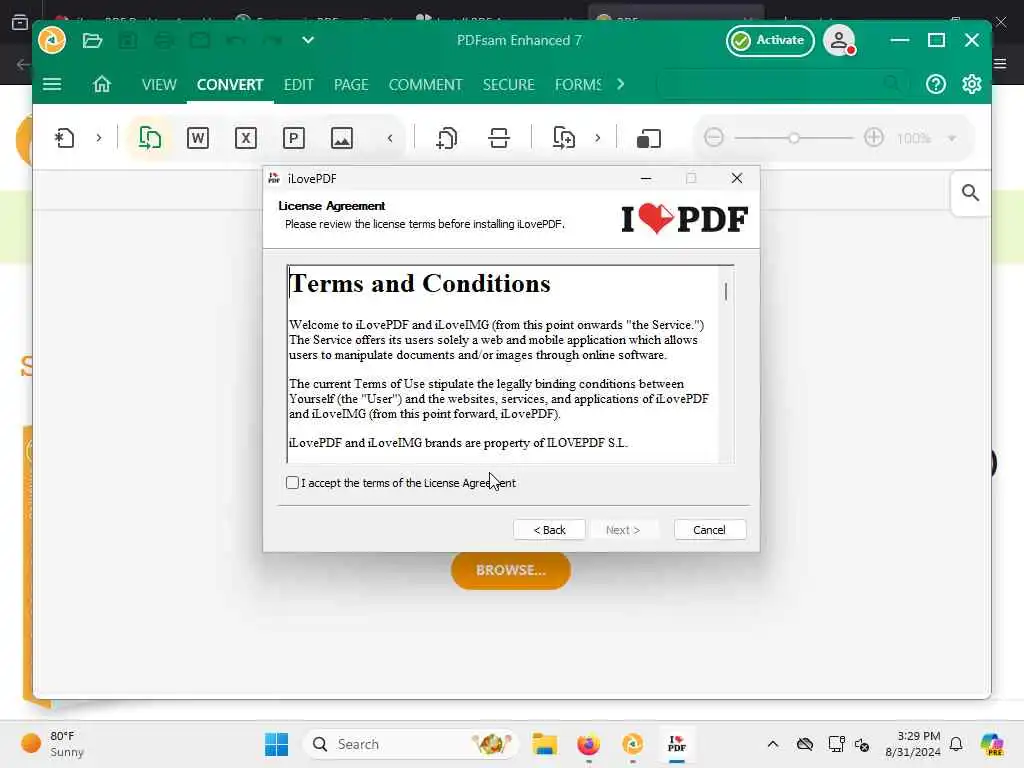1024x768 pixels.
Task: Click the ribbon search field
Action: pyautogui.click(x=782, y=84)
